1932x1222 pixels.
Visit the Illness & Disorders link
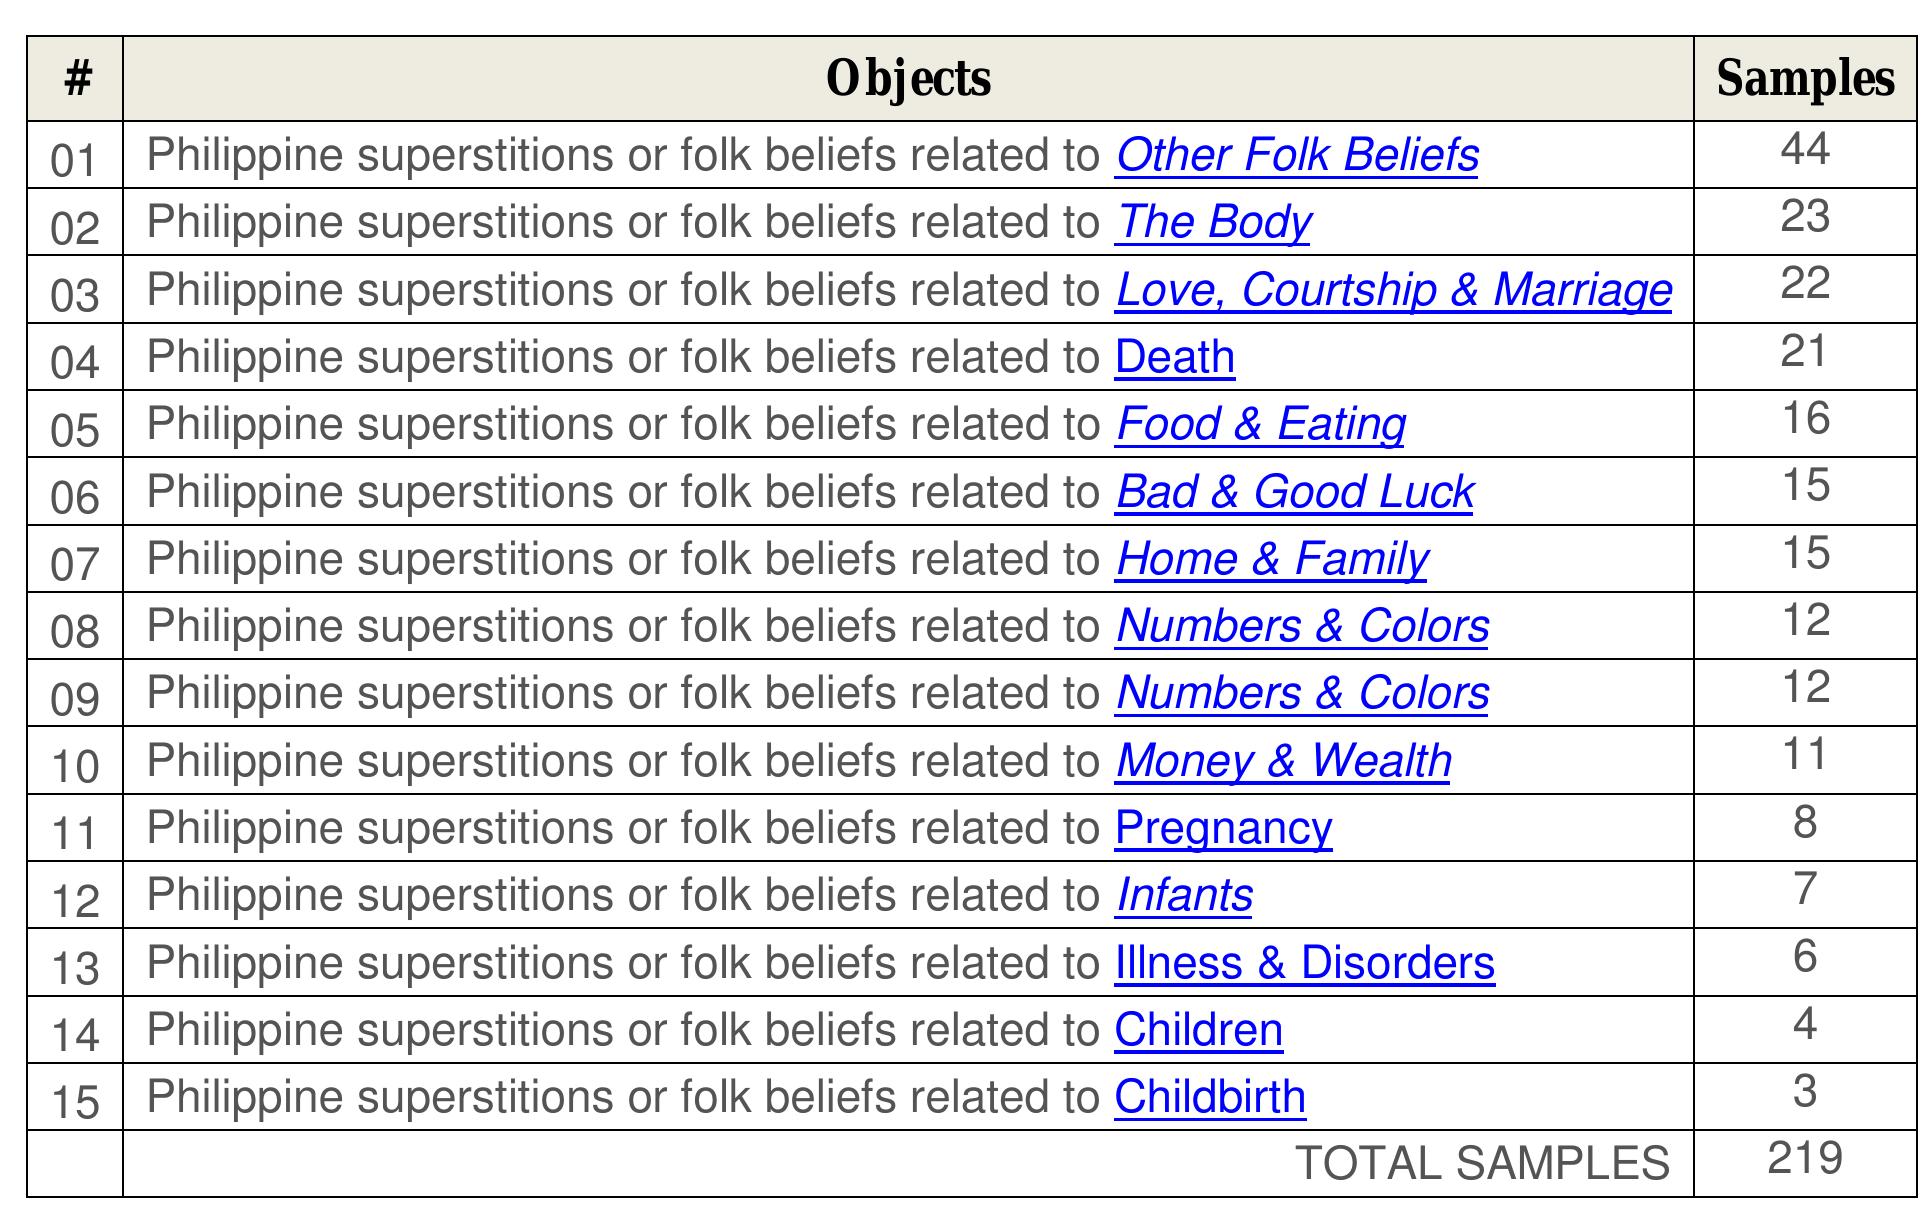coord(1305,963)
